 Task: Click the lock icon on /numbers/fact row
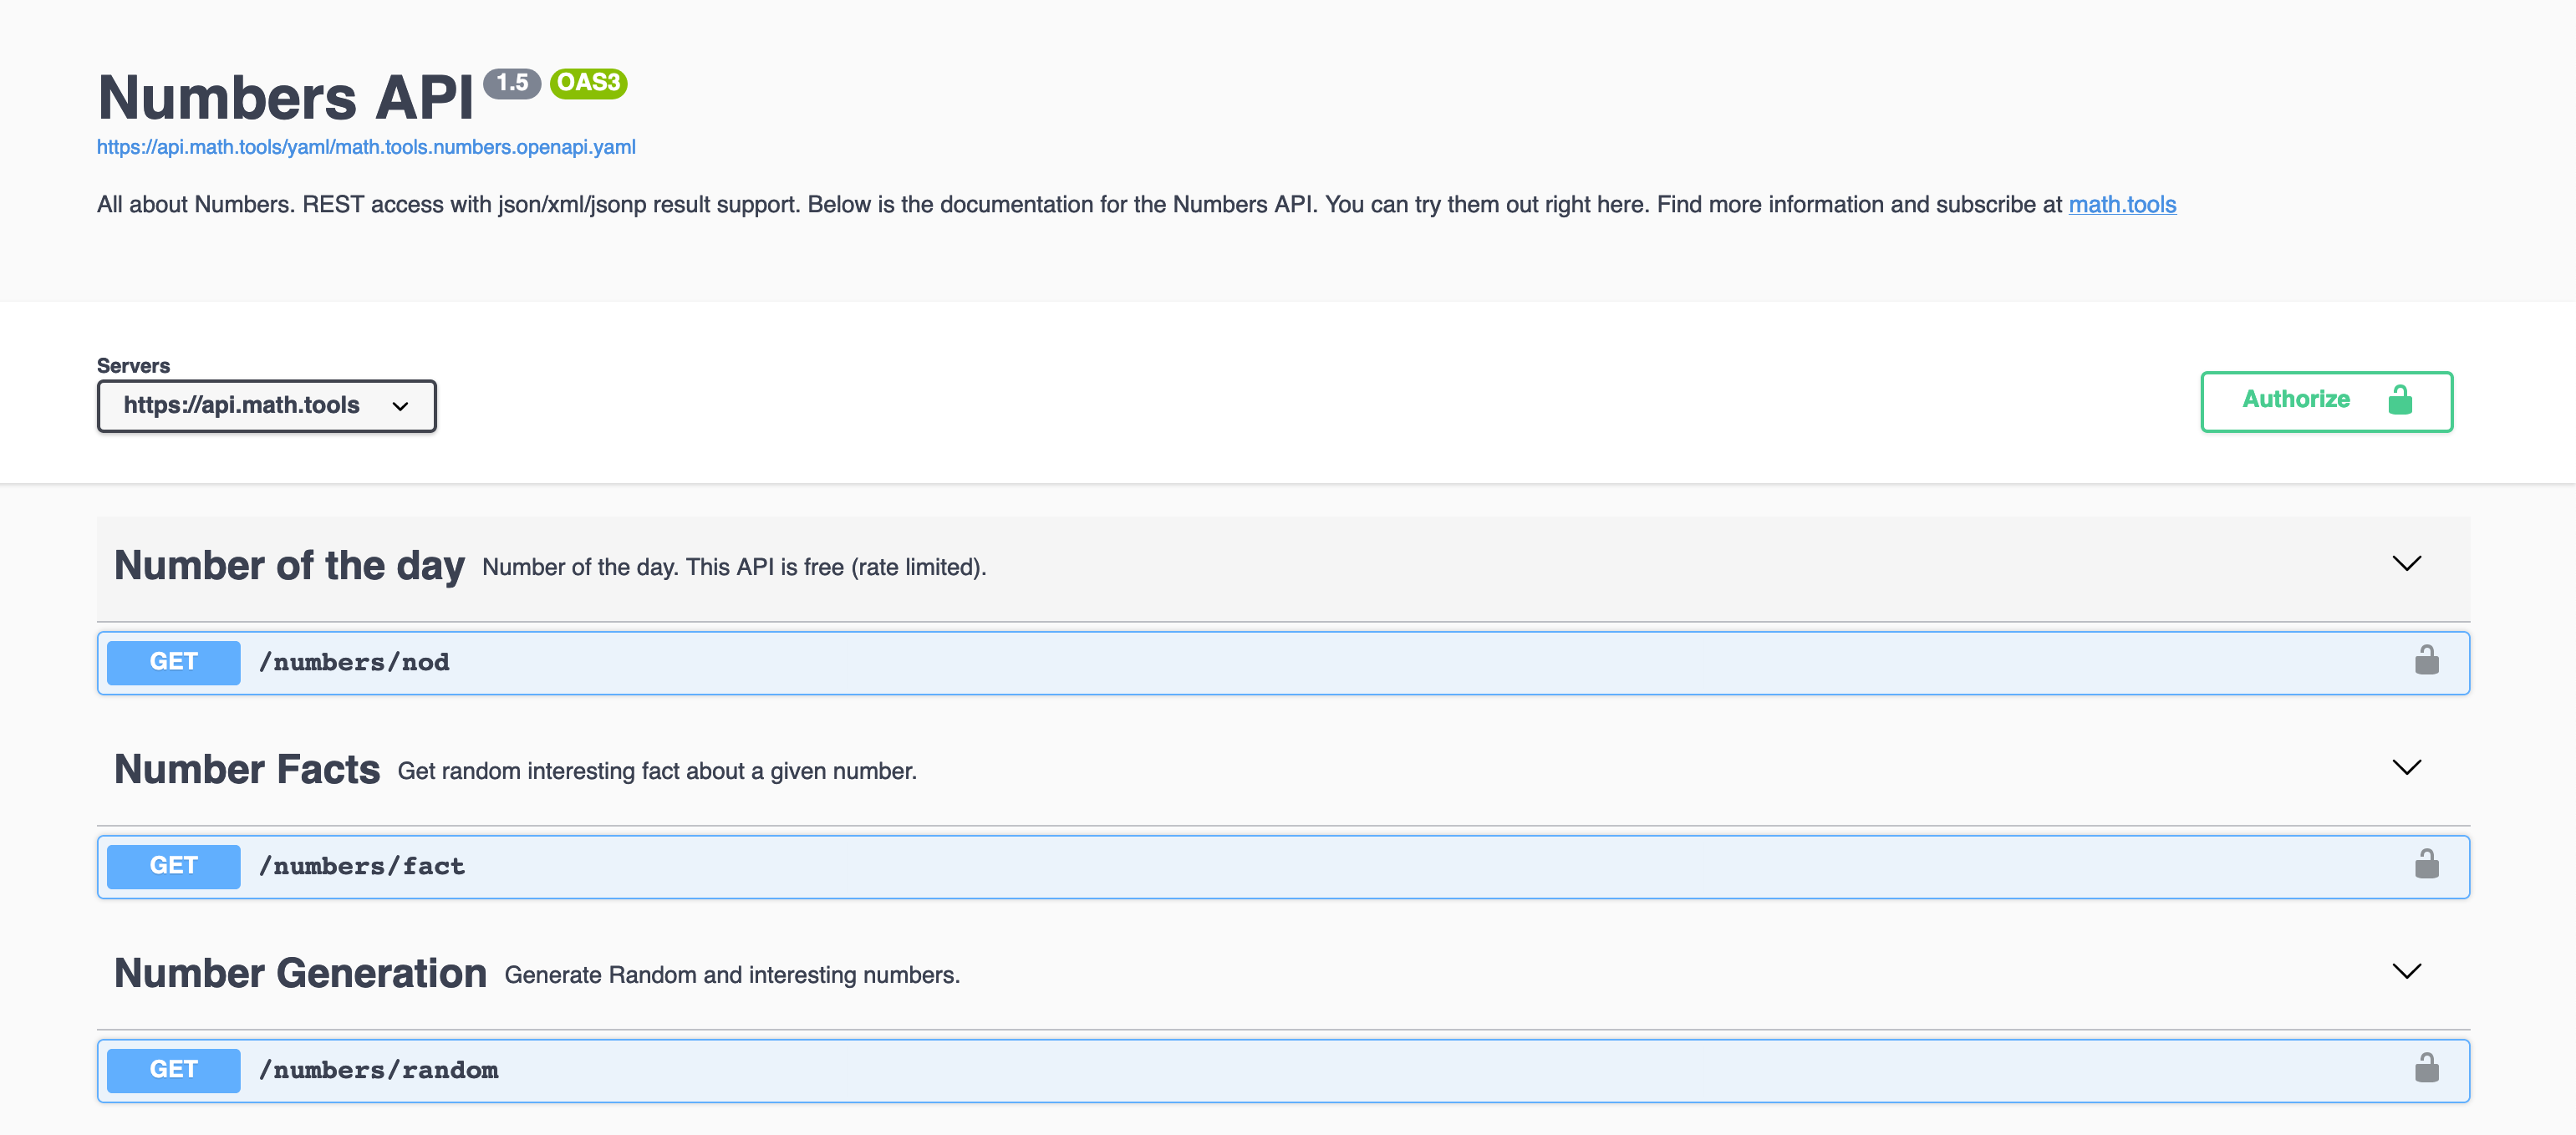[x=2426, y=865]
